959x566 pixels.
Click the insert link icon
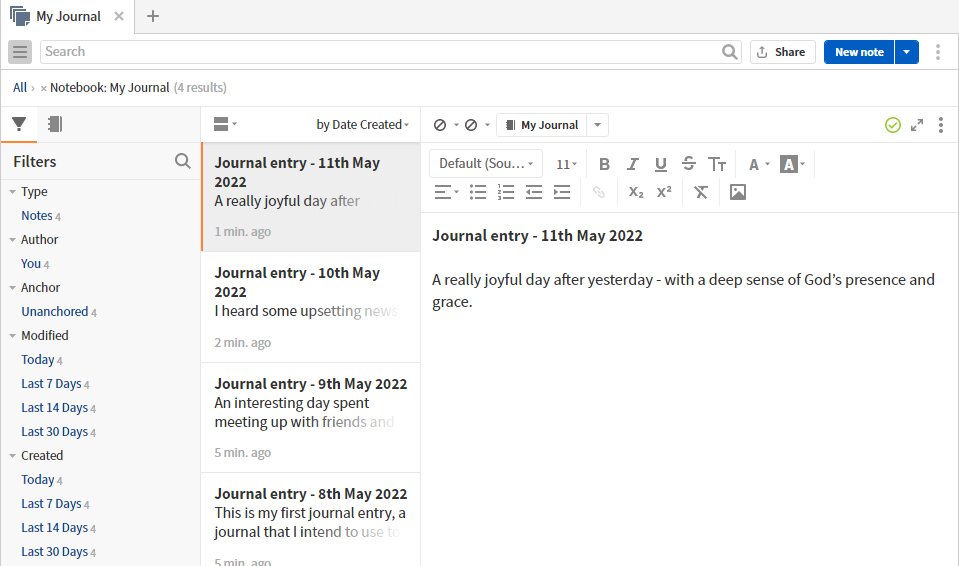599,192
